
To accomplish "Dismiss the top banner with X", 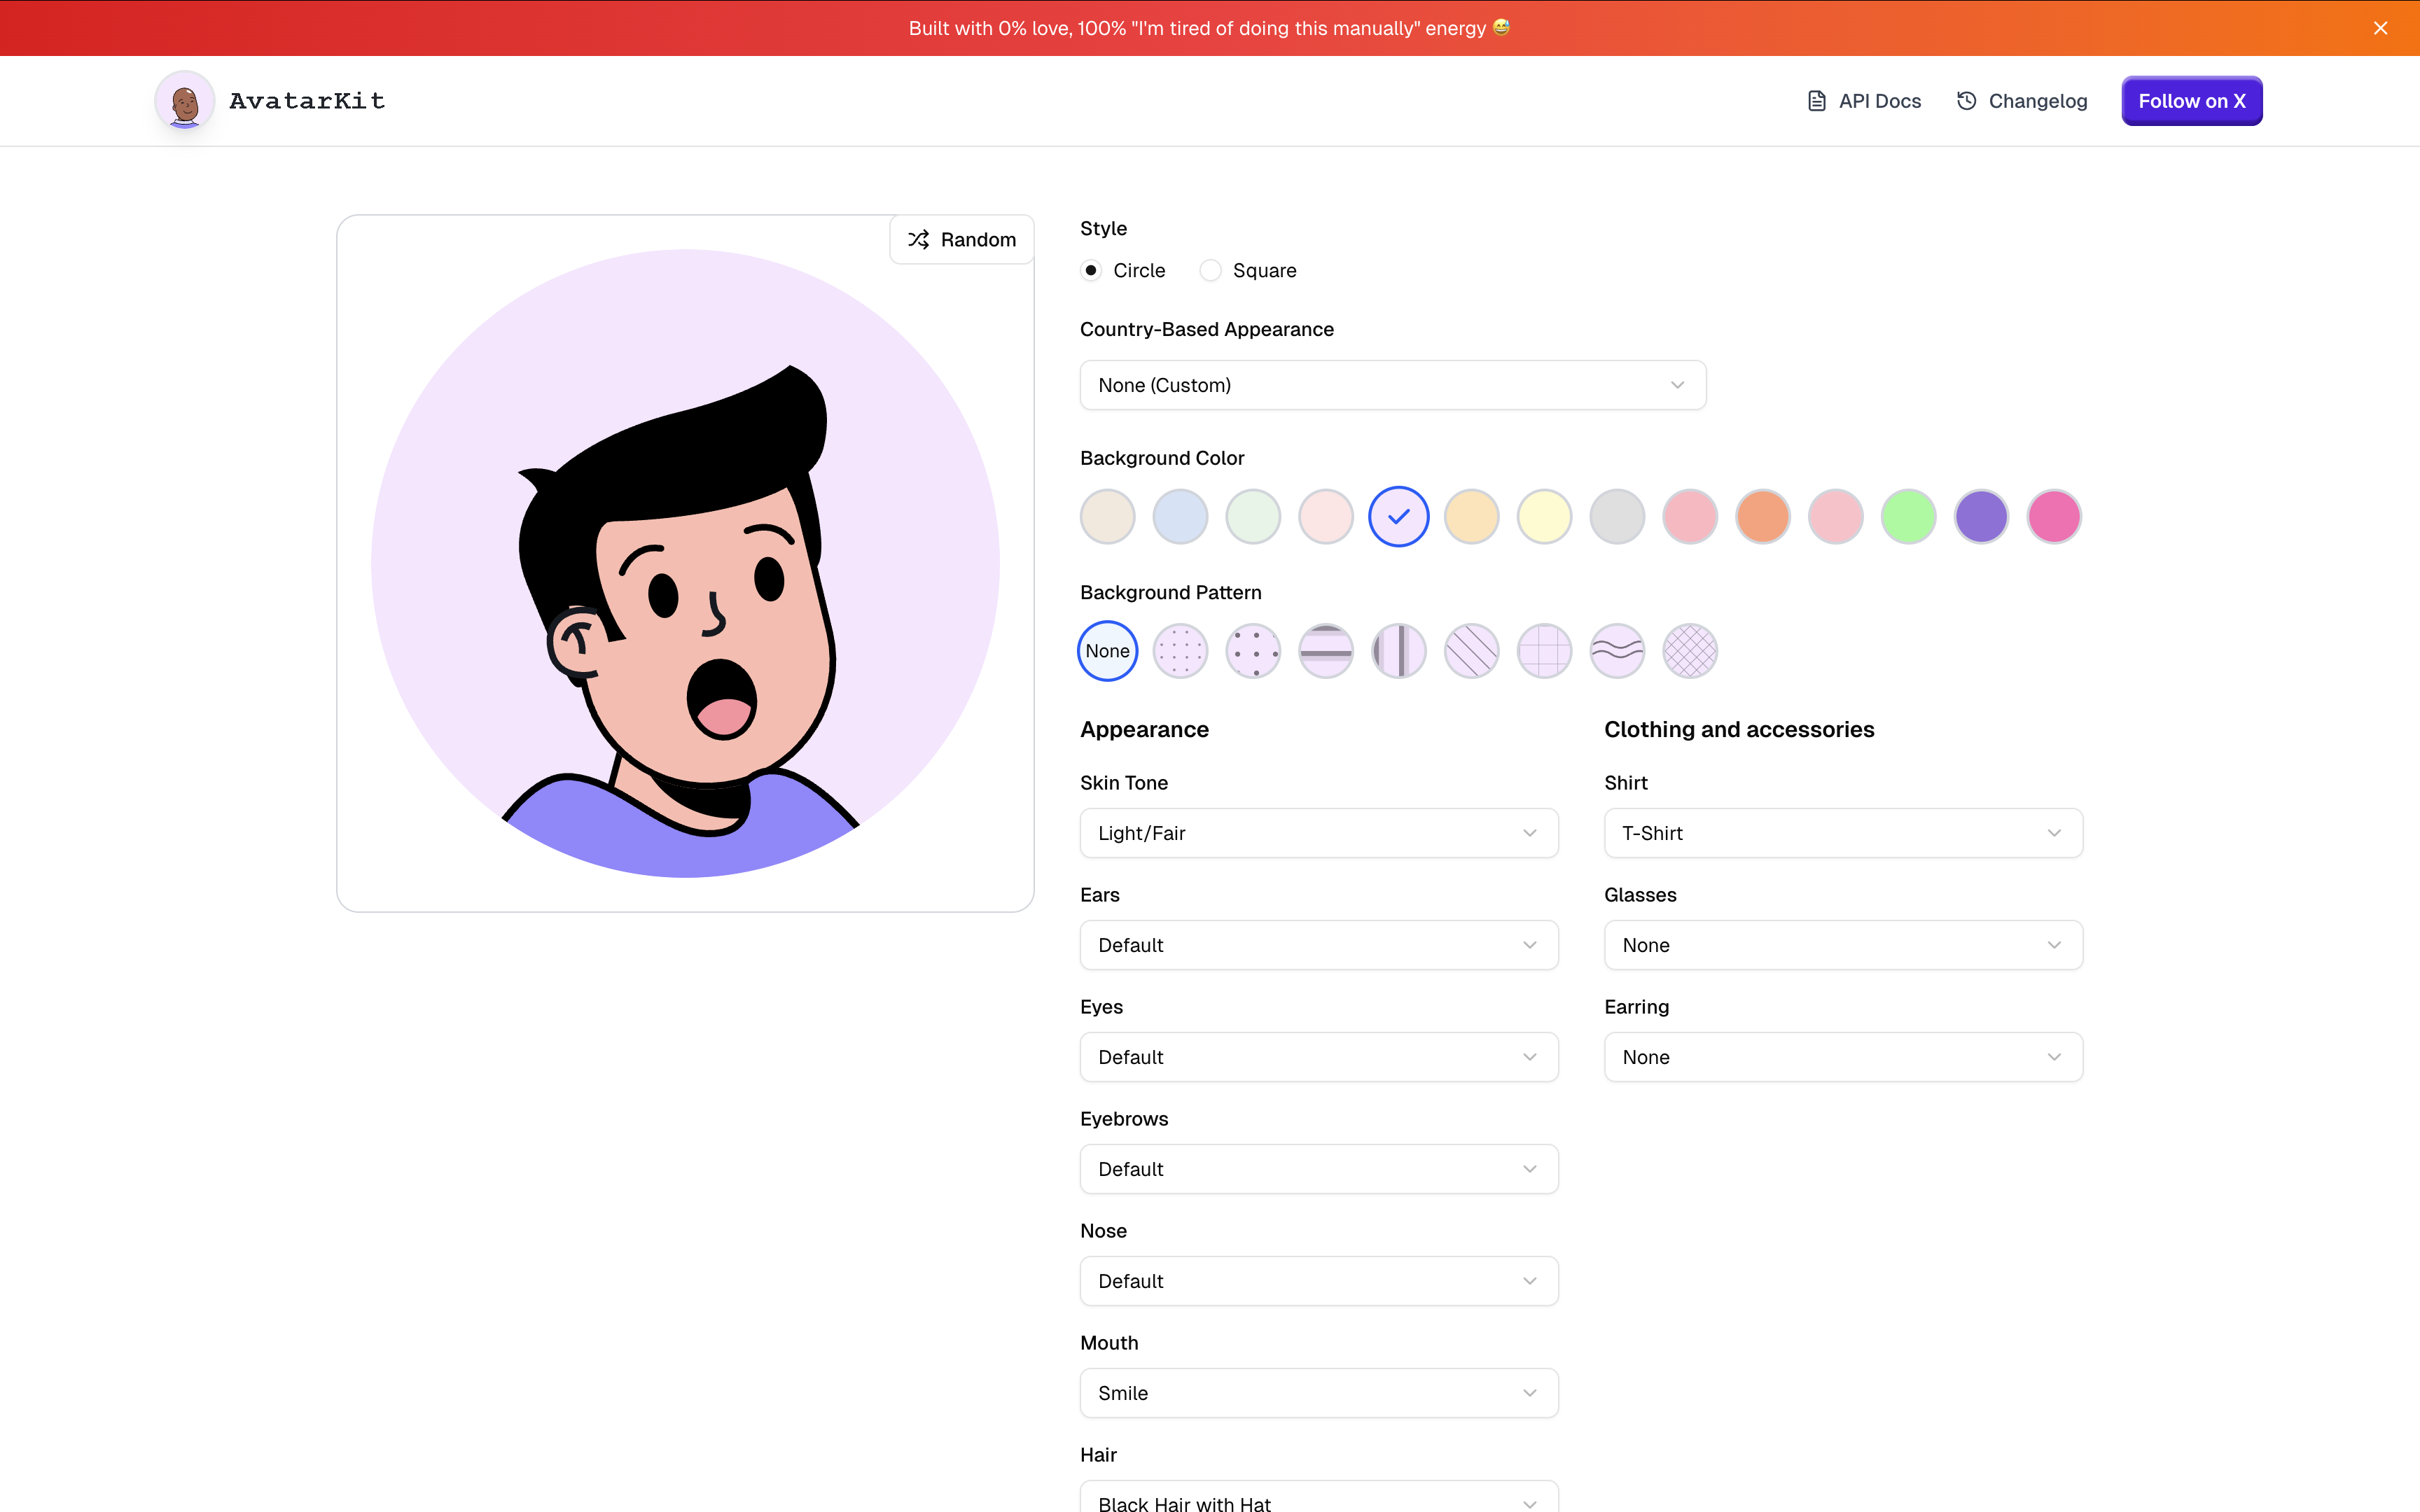I will pyautogui.click(x=2380, y=28).
